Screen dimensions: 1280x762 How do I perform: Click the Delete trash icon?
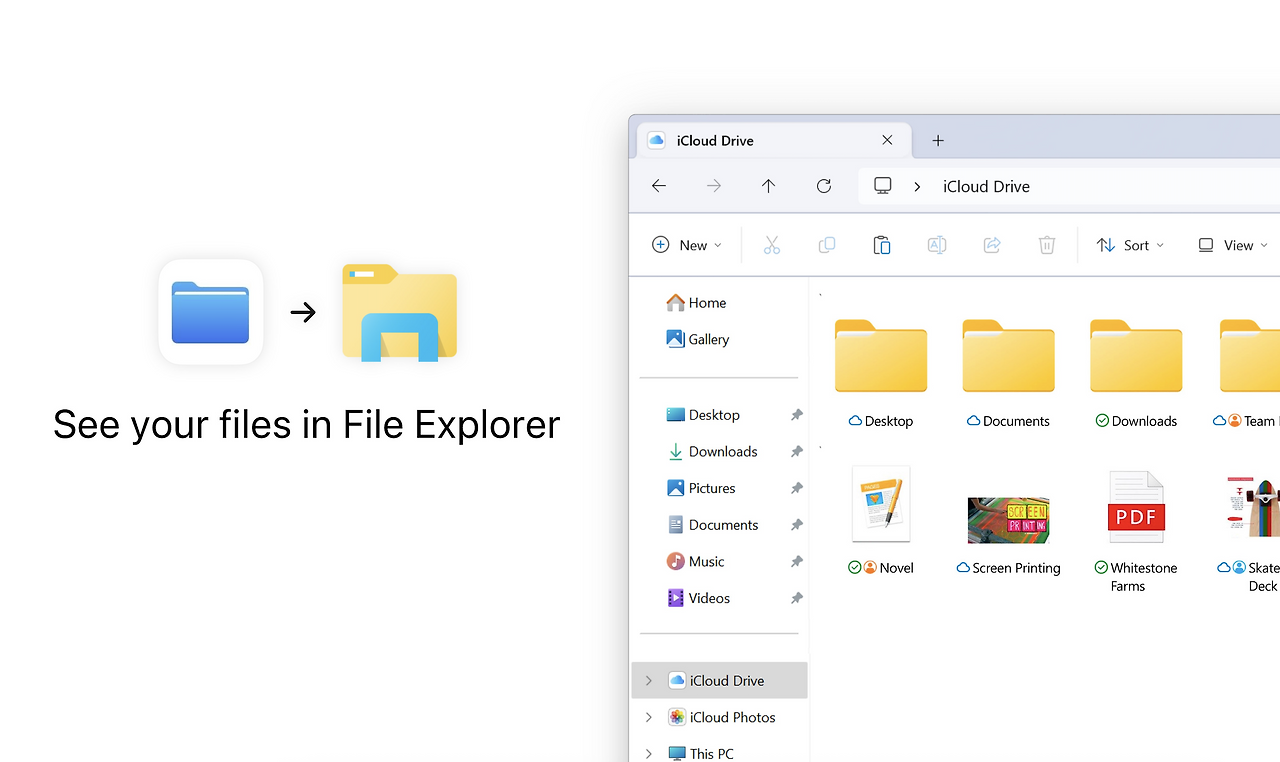coord(1047,245)
